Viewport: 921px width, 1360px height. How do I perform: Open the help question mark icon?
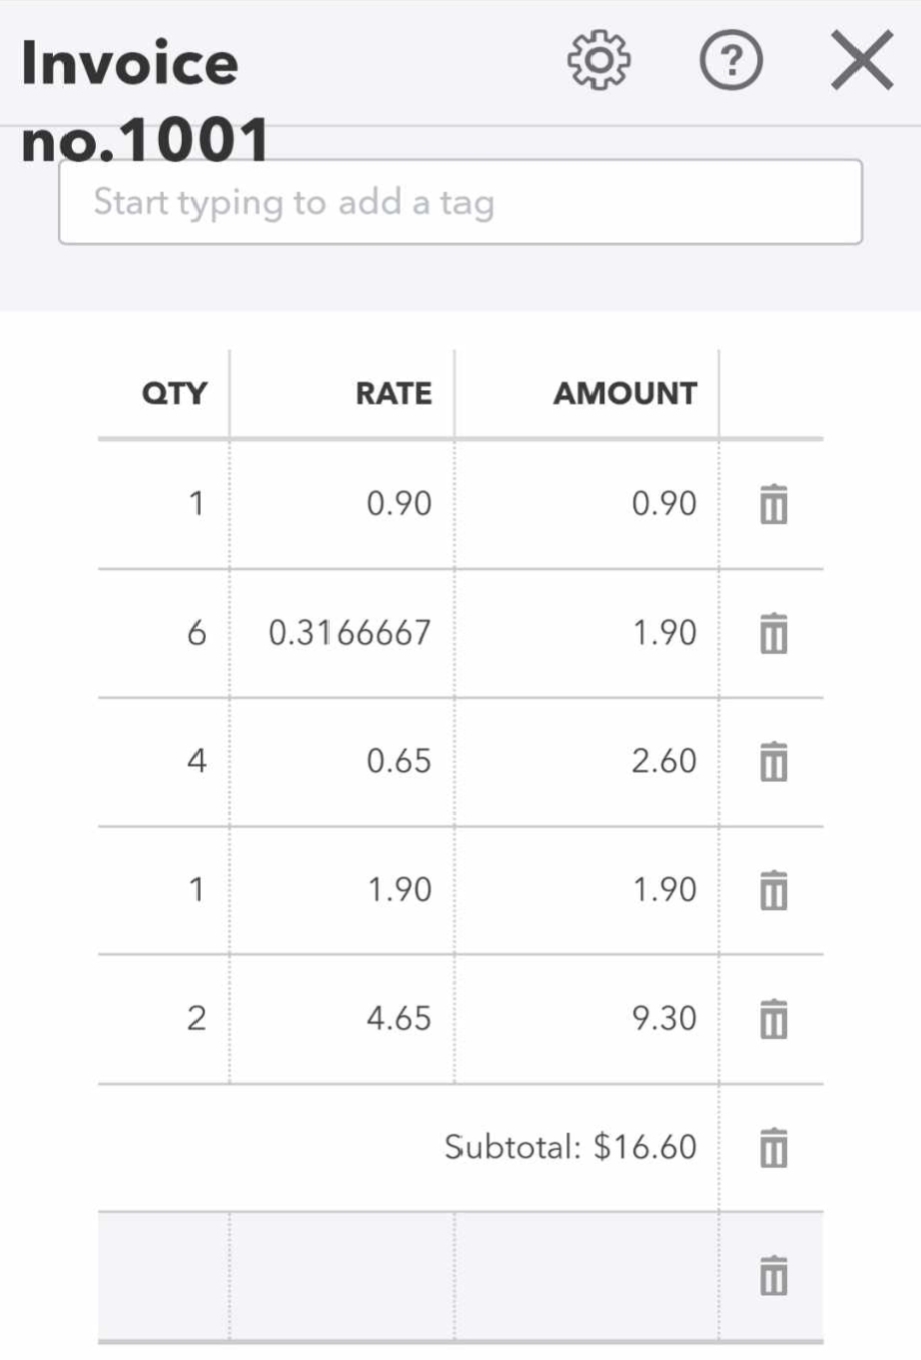730,62
